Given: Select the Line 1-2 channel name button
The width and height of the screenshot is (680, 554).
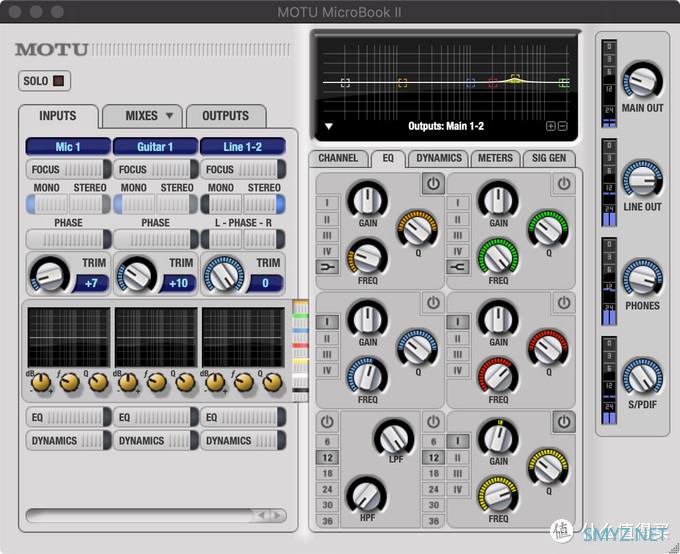Looking at the screenshot, I should coord(242,147).
